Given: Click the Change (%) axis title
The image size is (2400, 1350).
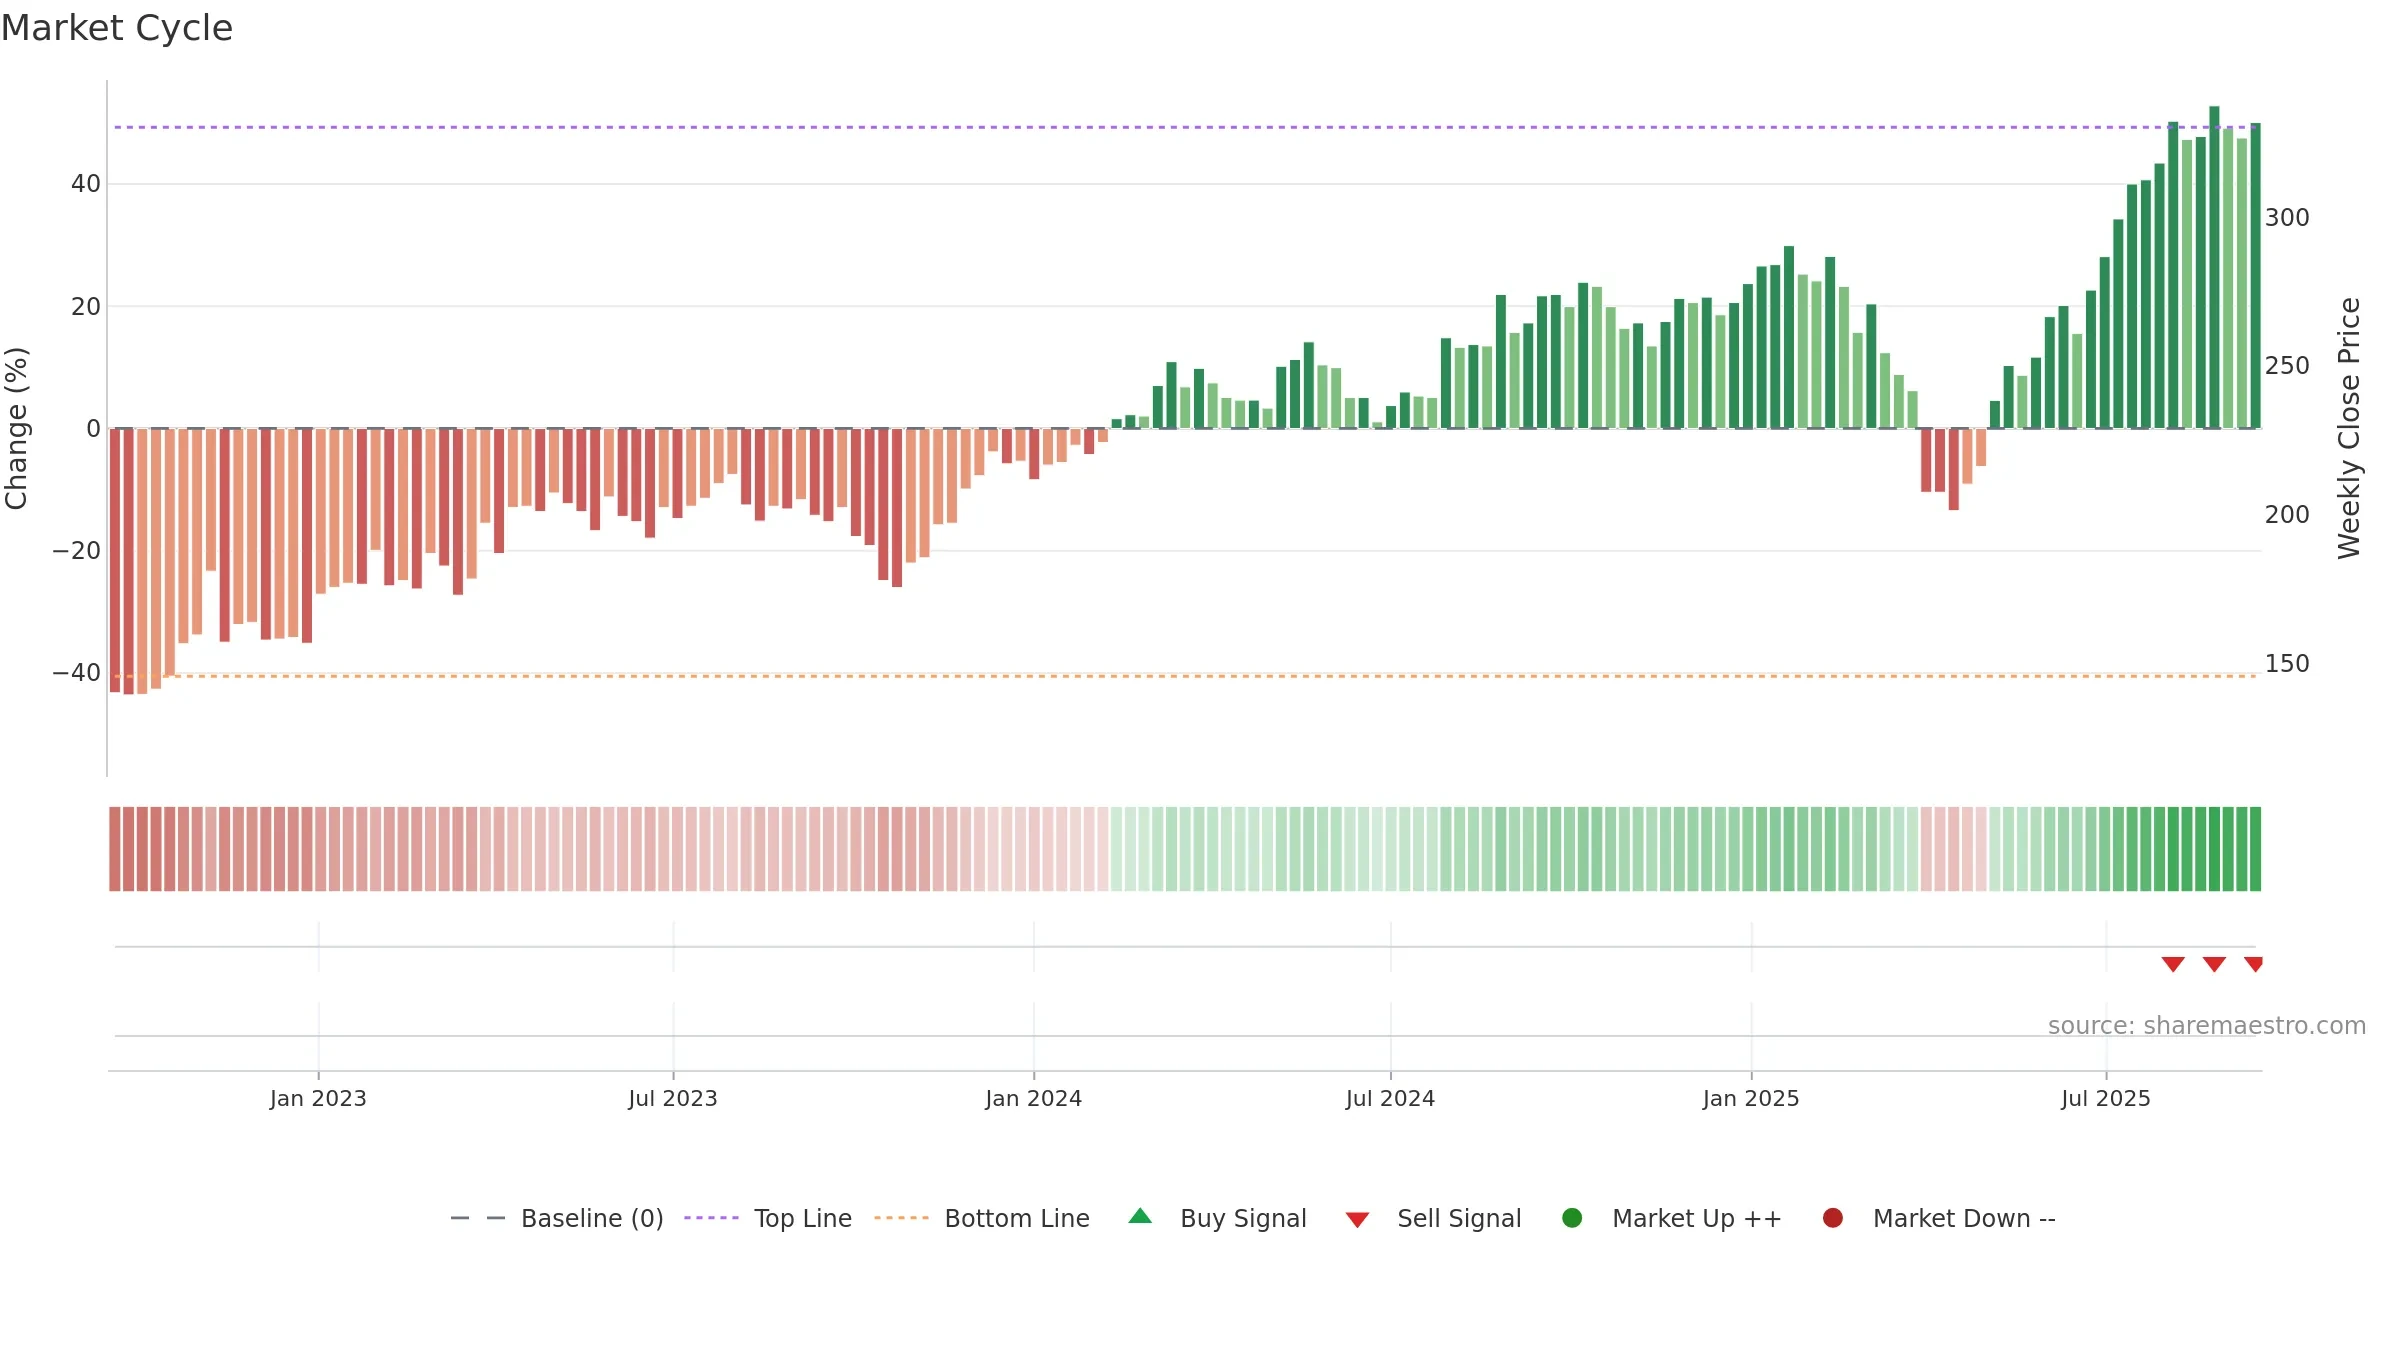Looking at the screenshot, I should coord(17,428).
